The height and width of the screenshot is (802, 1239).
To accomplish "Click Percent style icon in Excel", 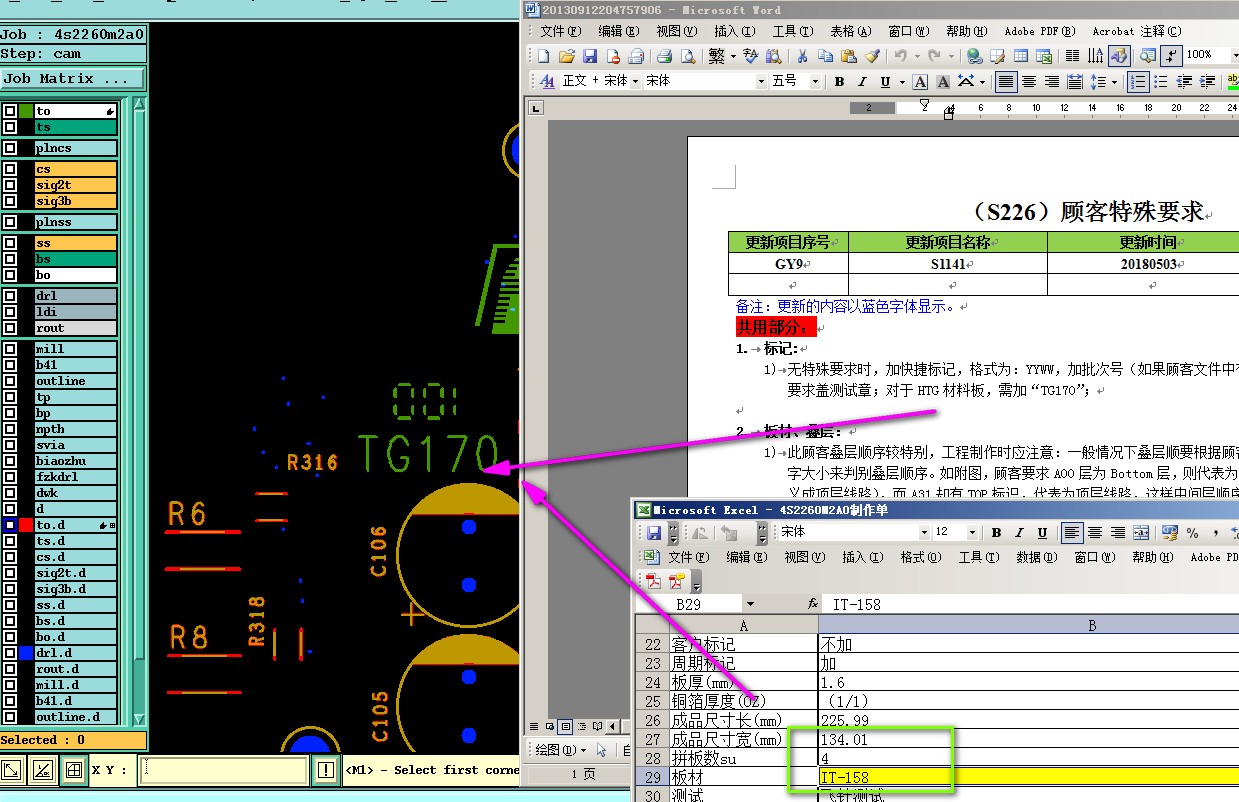I will pos(1192,532).
